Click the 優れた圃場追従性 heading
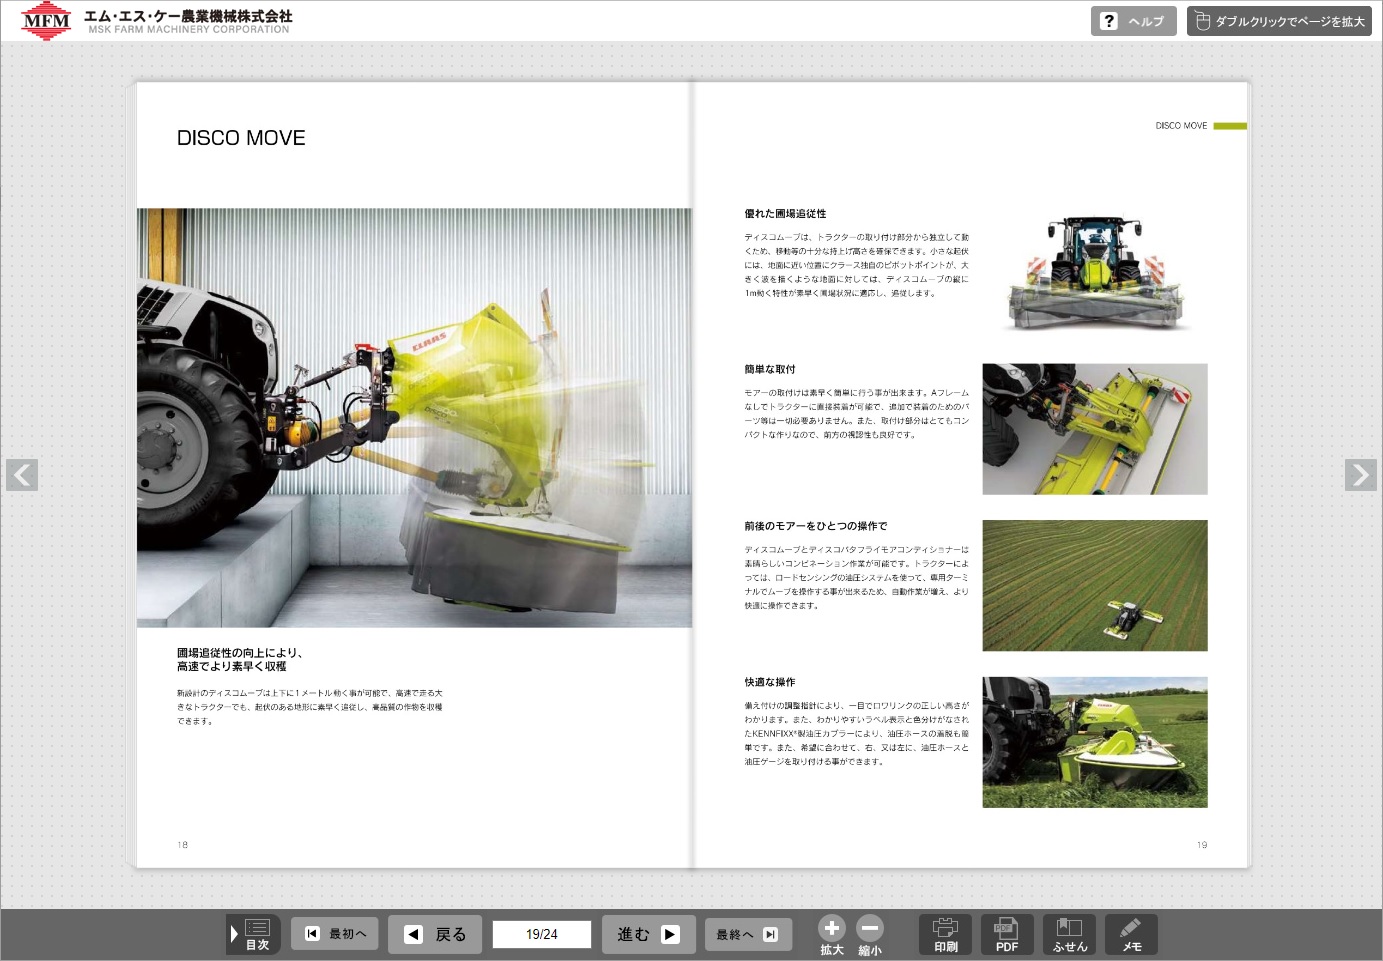 (x=785, y=214)
